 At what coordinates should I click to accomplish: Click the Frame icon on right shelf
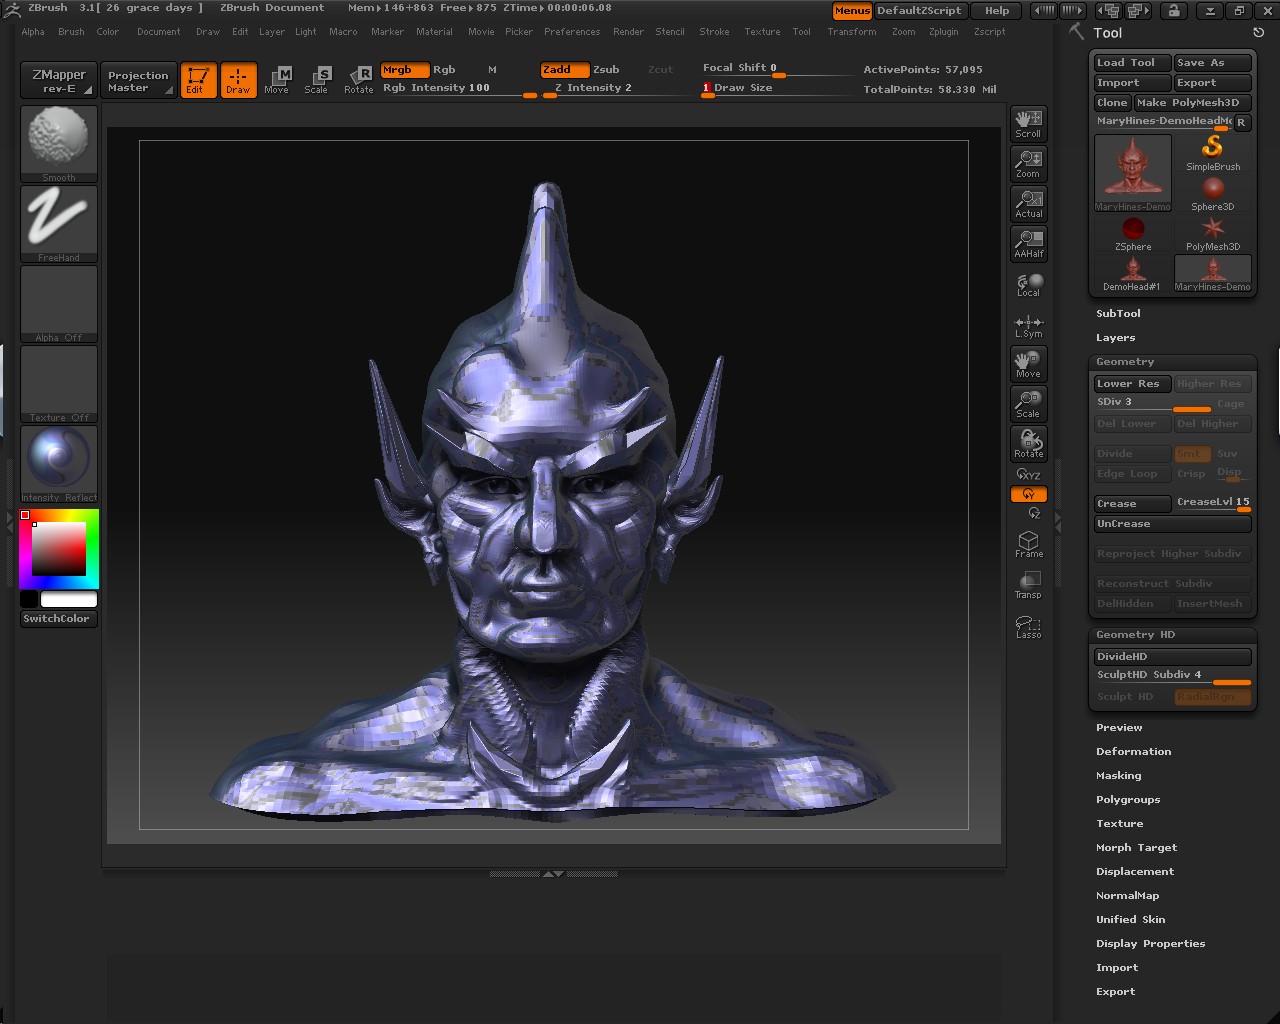1028,542
